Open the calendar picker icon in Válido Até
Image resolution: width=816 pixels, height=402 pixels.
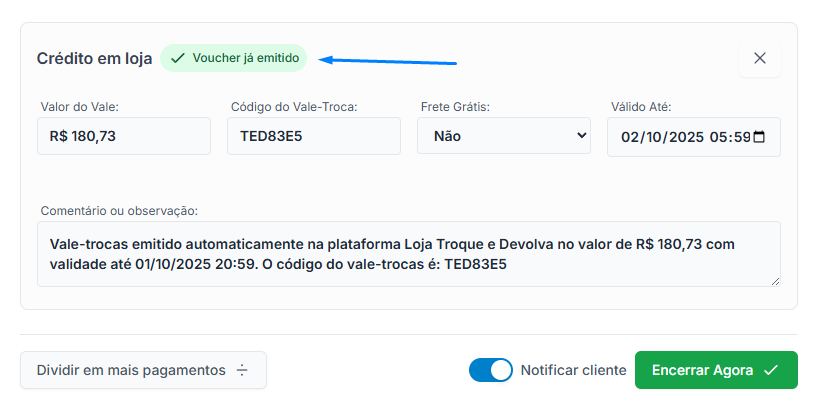click(x=759, y=137)
